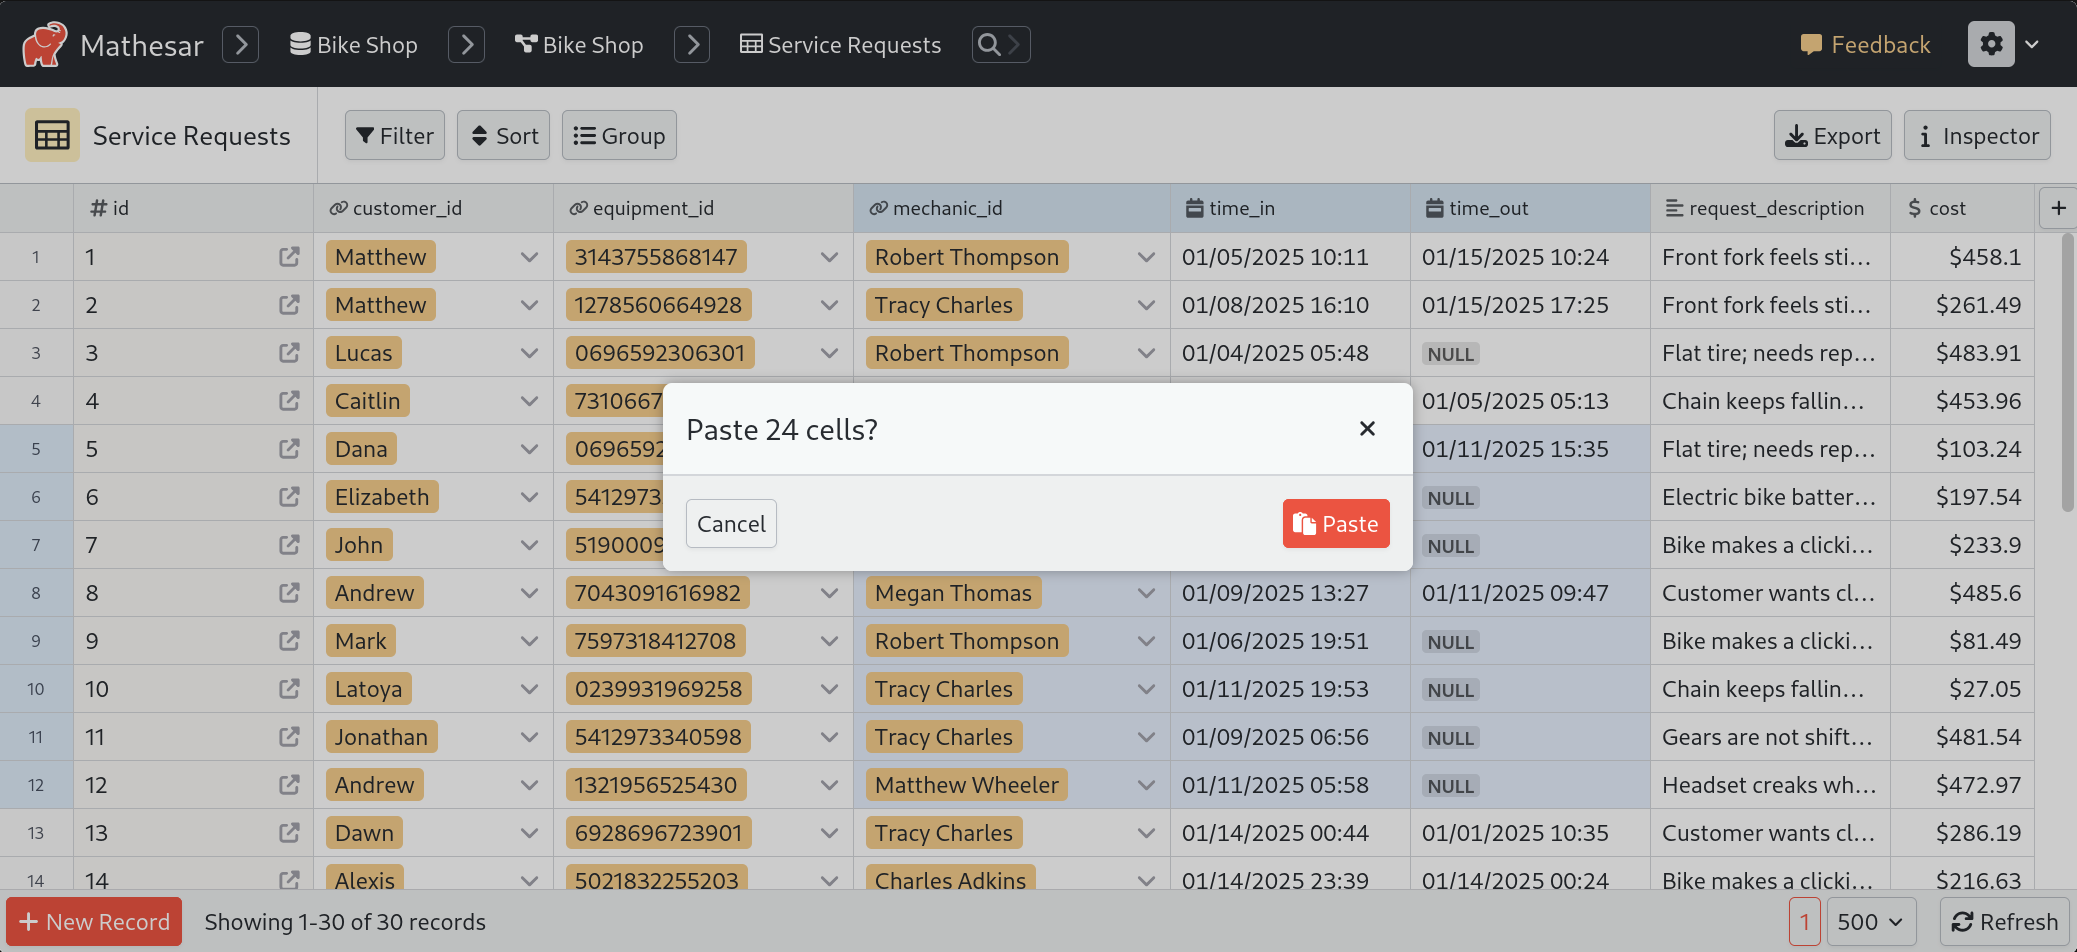Refresh the table records
This screenshot has height=952, width=2077.
click(2004, 921)
